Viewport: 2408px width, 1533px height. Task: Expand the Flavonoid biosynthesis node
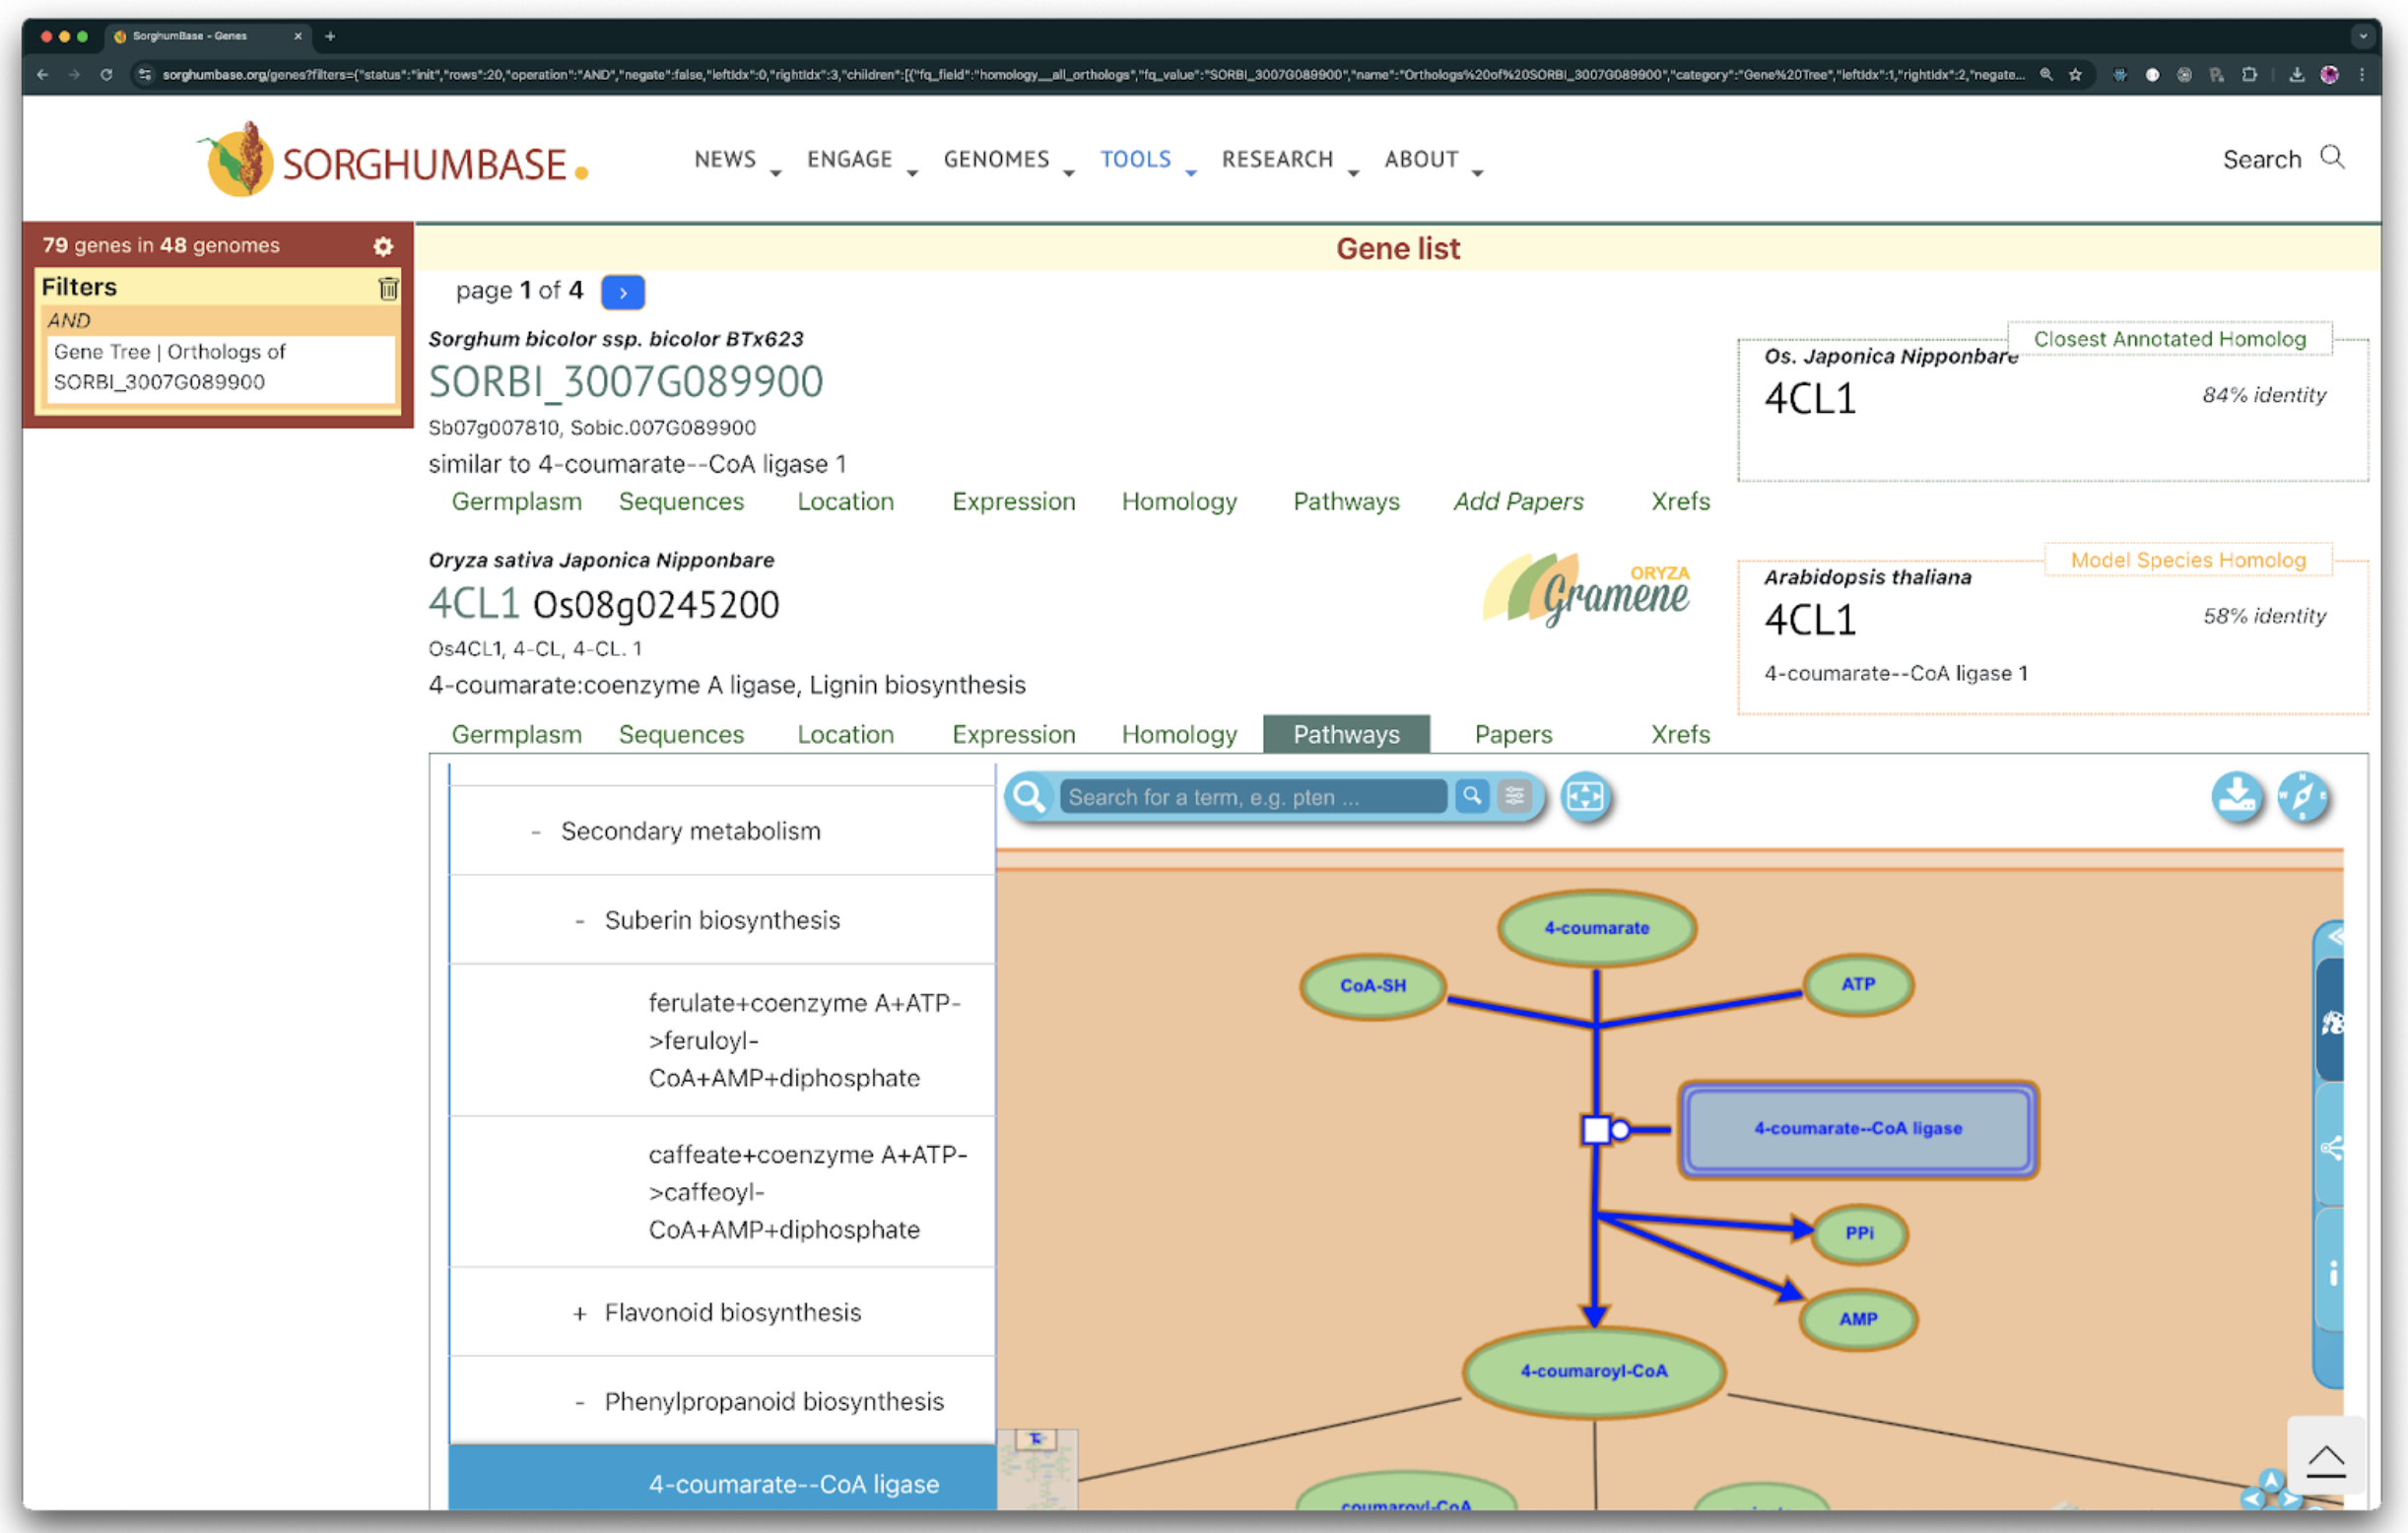pos(580,1314)
